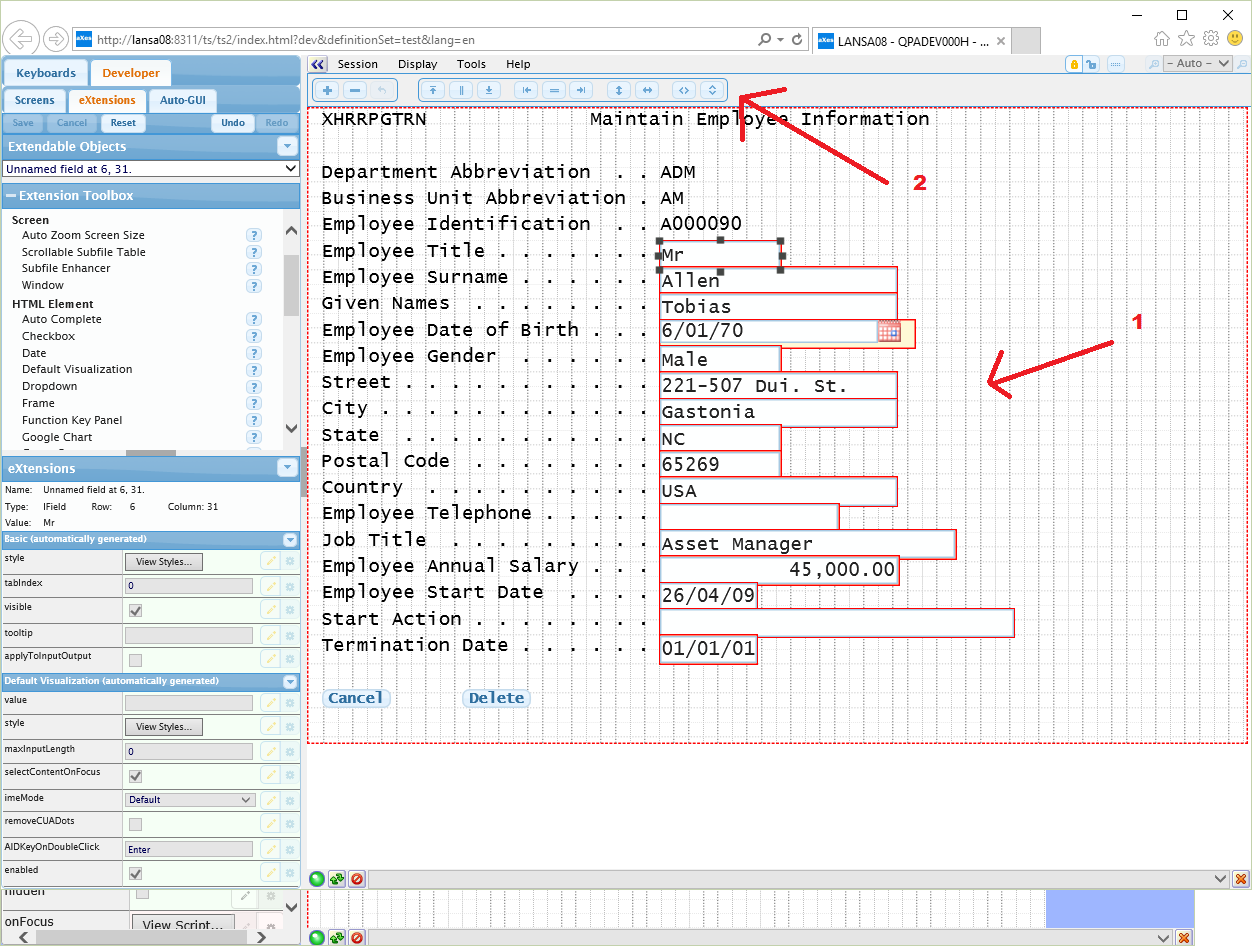Toggle the visible checkbox
Image resolution: width=1252 pixels, height=946 pixels.
(x=135, y=610)
